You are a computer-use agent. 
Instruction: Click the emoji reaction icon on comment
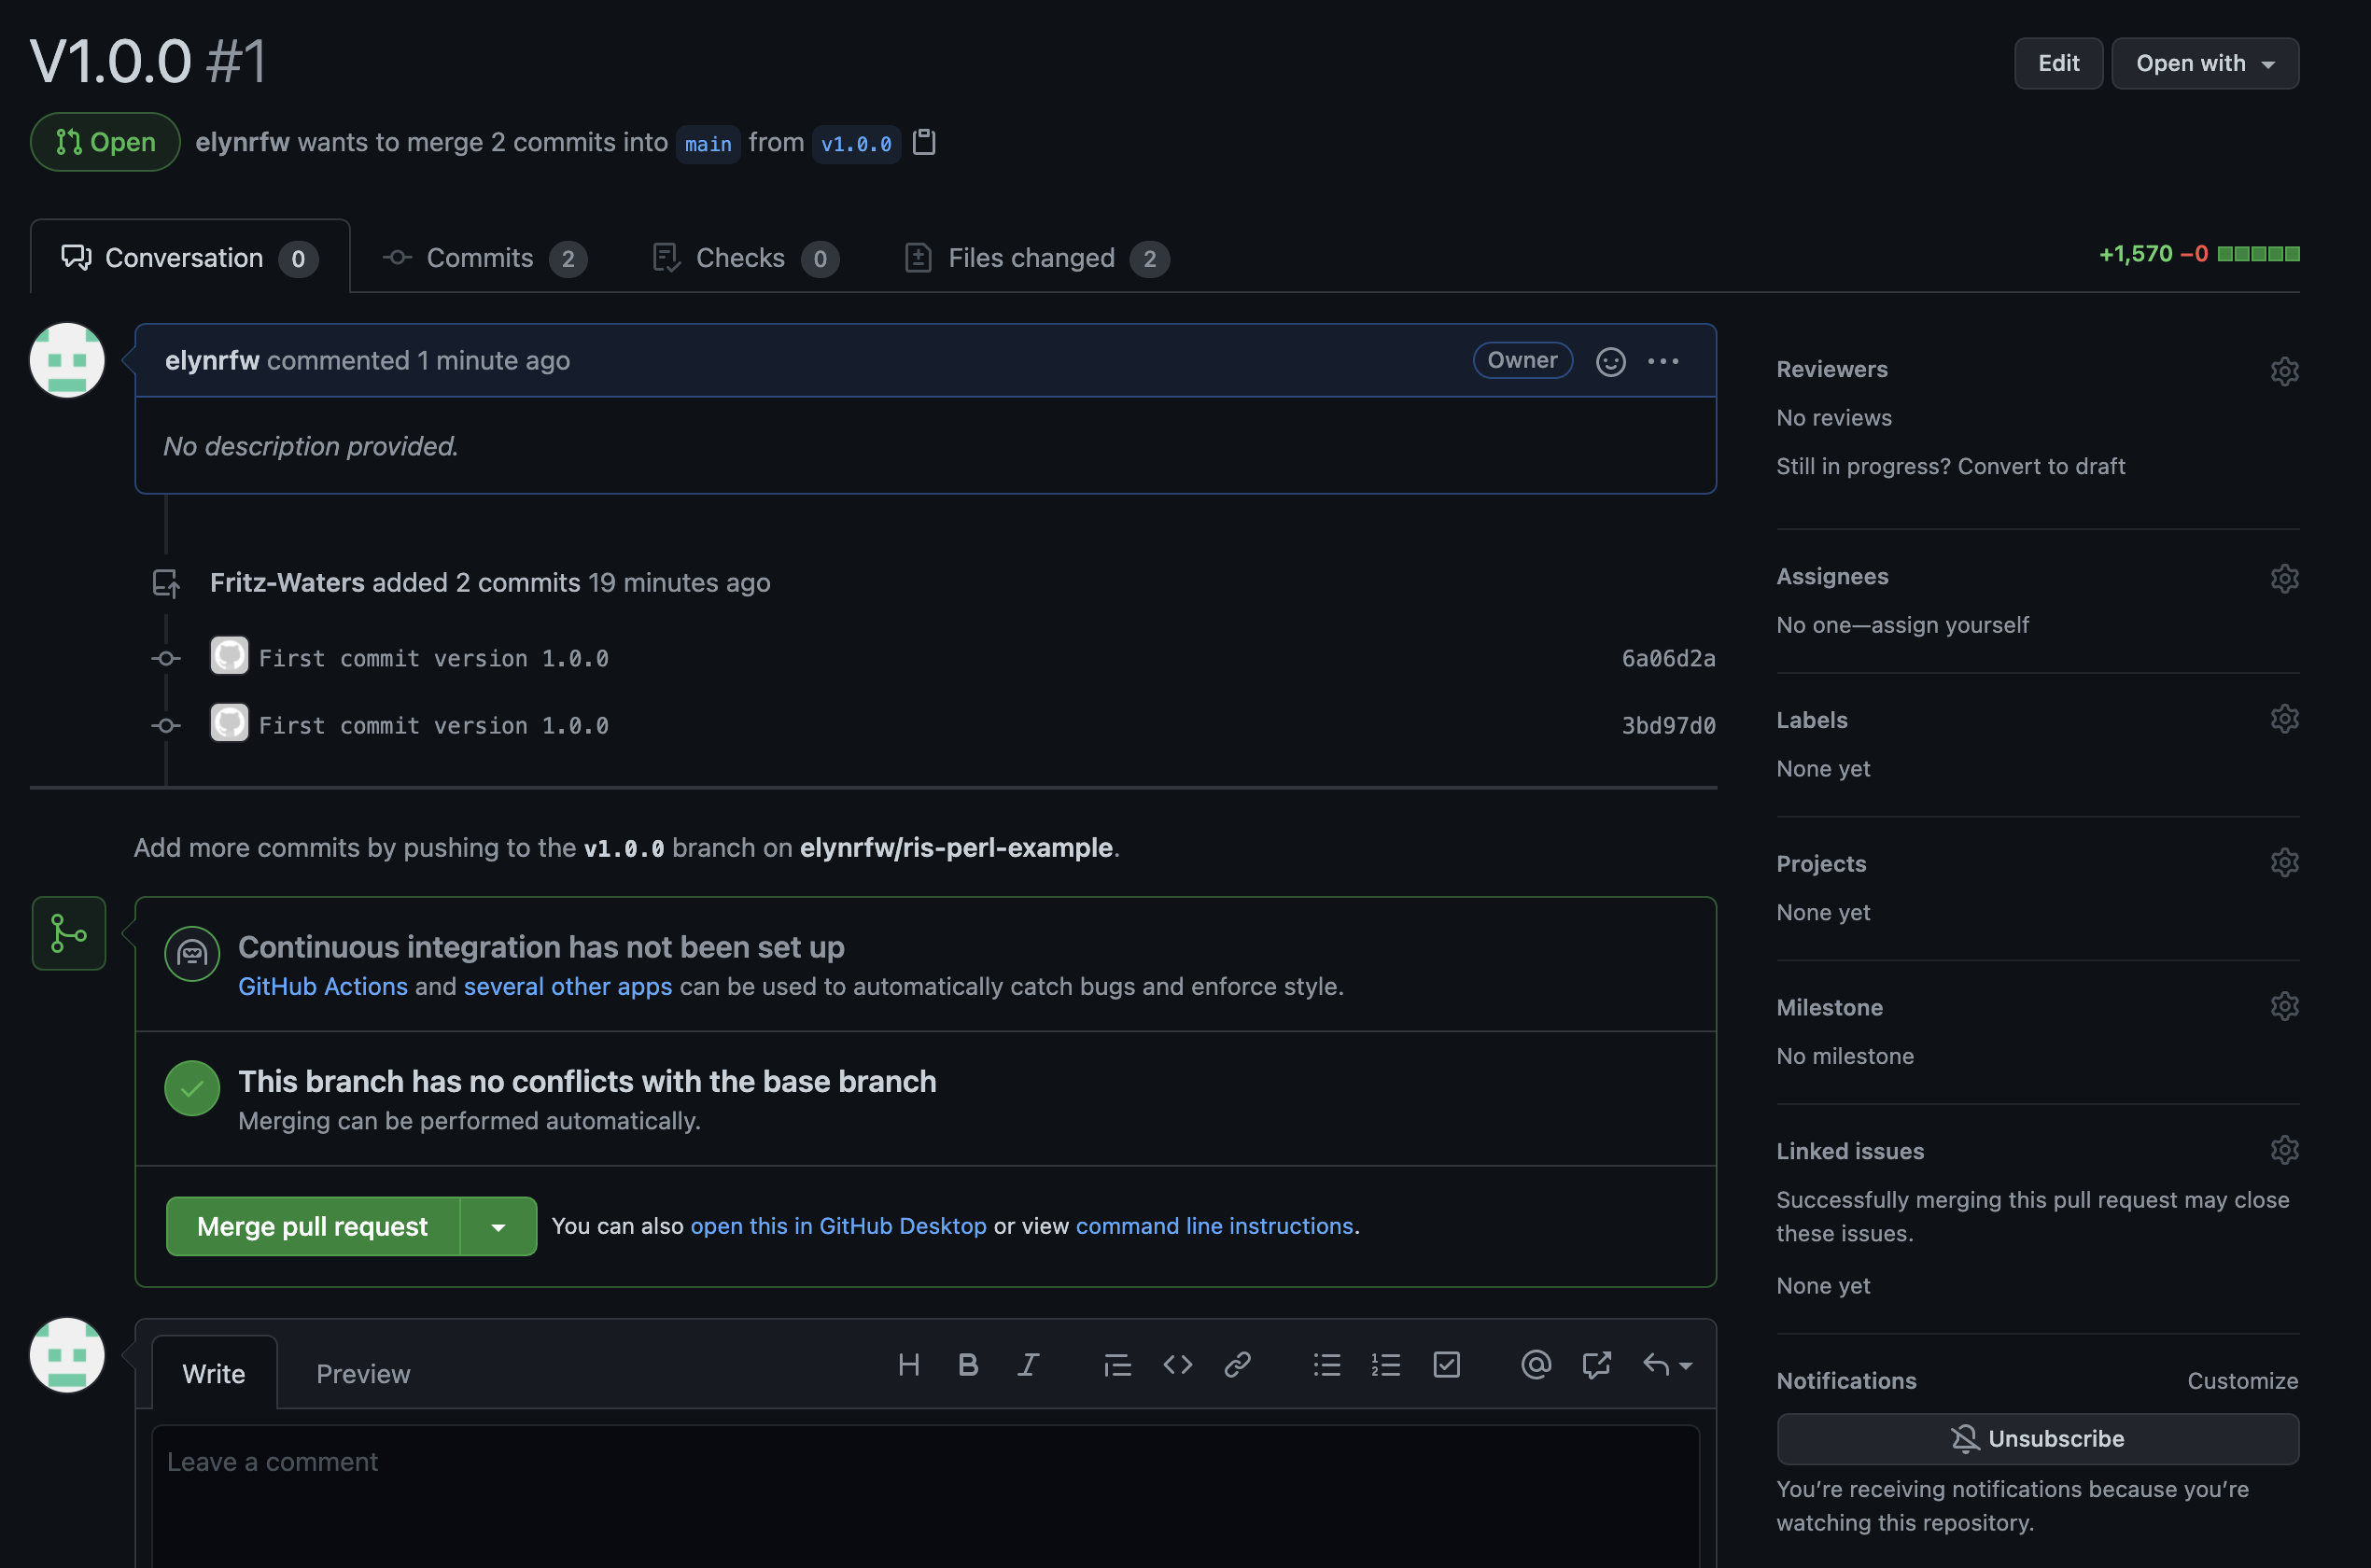1610,360
